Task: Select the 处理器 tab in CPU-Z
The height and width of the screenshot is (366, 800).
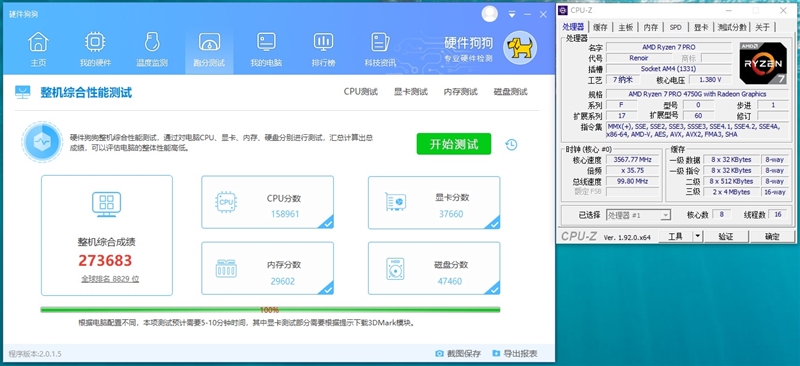Action: 572,27
